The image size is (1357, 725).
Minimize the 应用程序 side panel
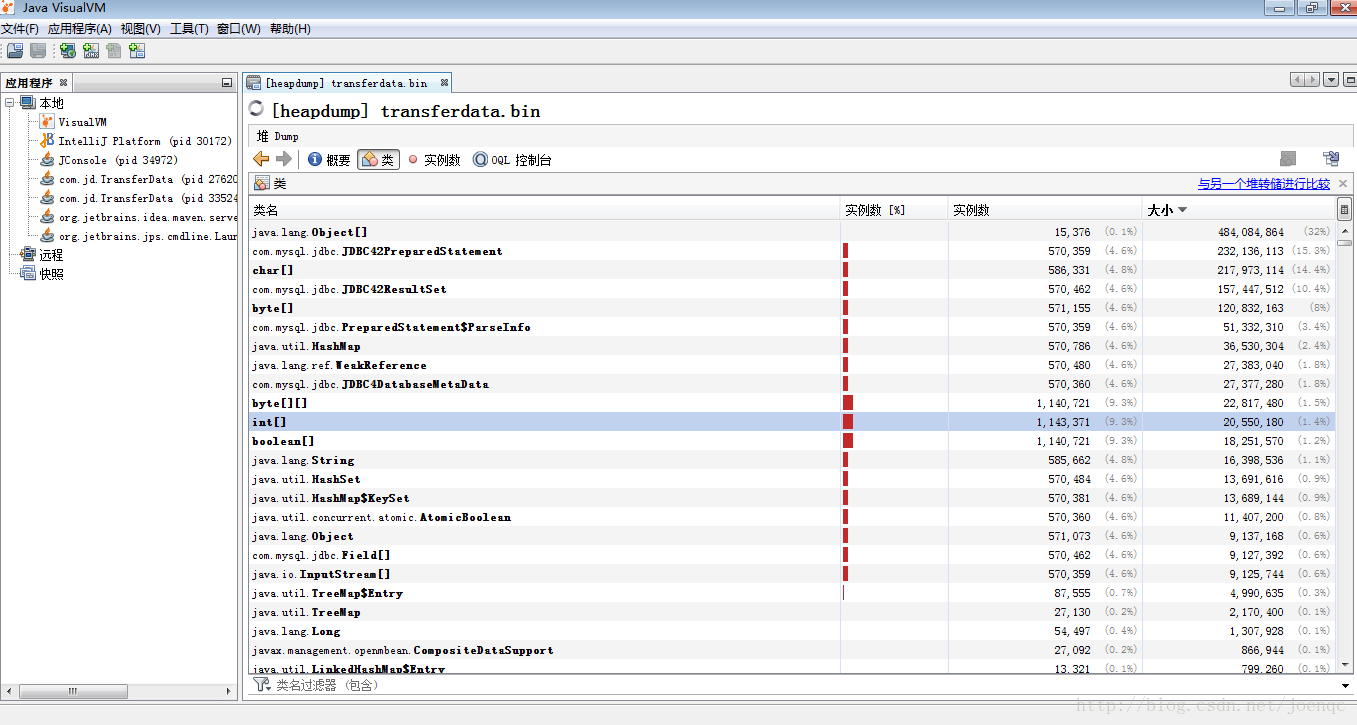pyautogui.click(x=227, y=83)
